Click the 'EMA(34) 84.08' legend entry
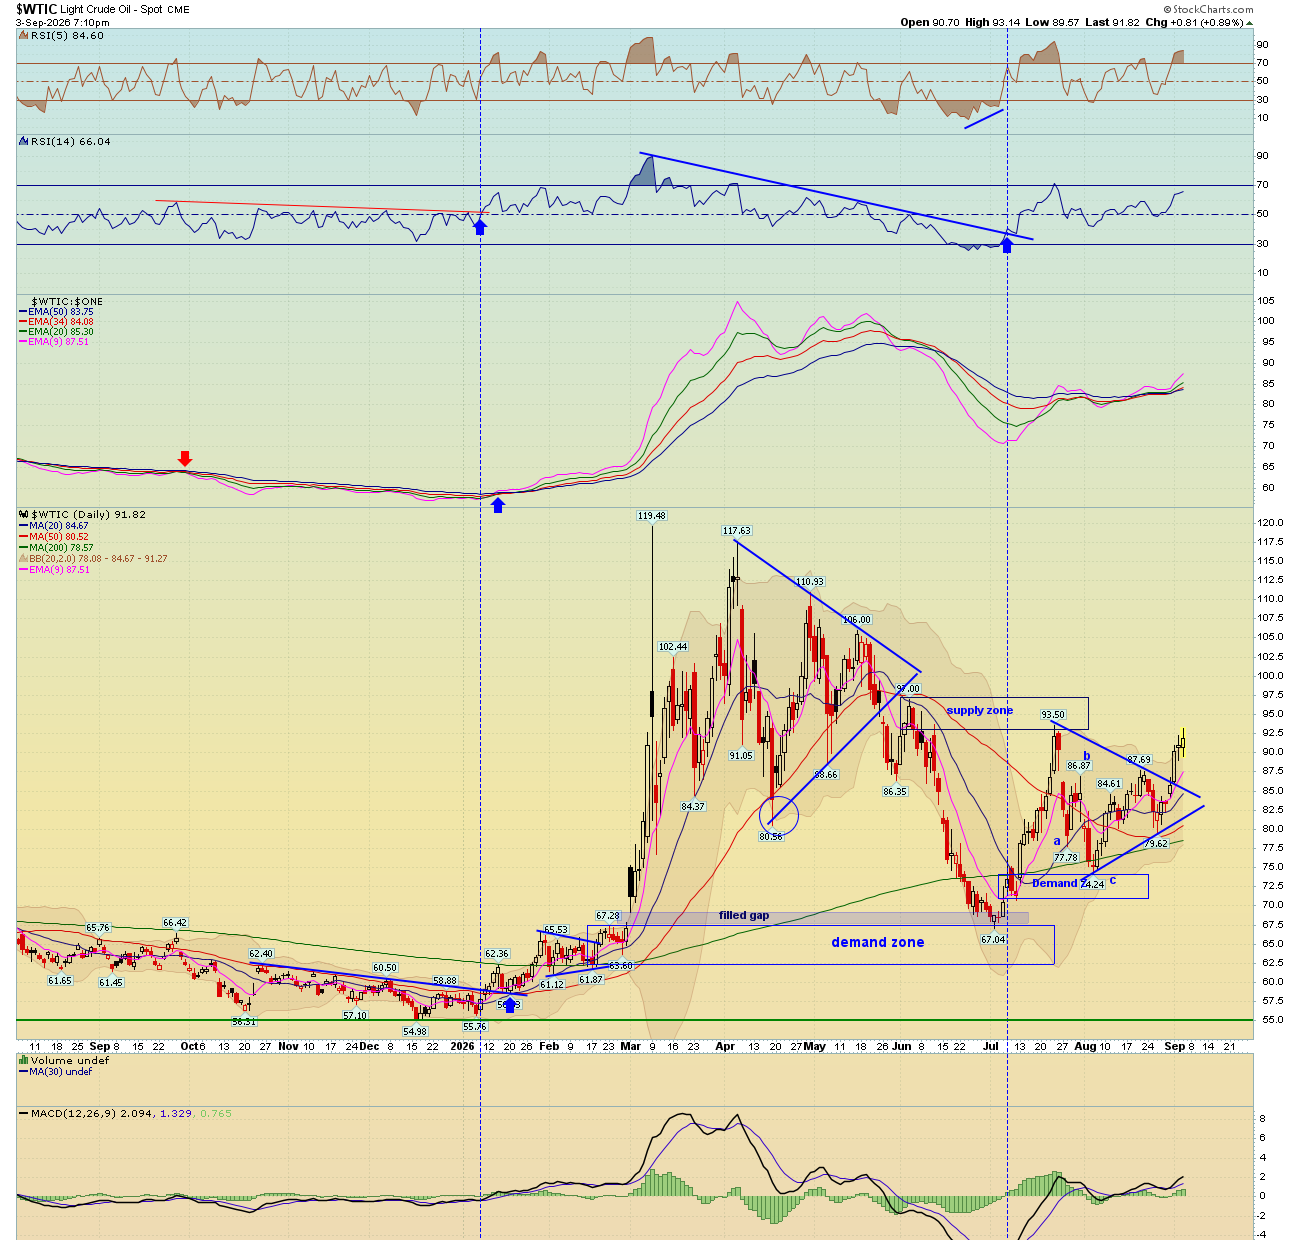Image resolution: width=1300 pixels, height=1240 pixels. point(56,322)
